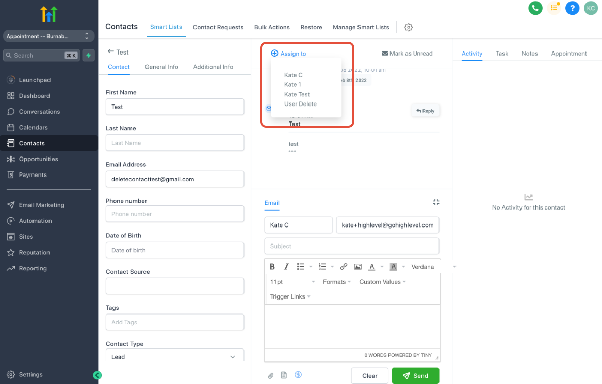Open the blue help question-mark icon
This screenshot has width=602, height=384.
click(x=572, y=8)
